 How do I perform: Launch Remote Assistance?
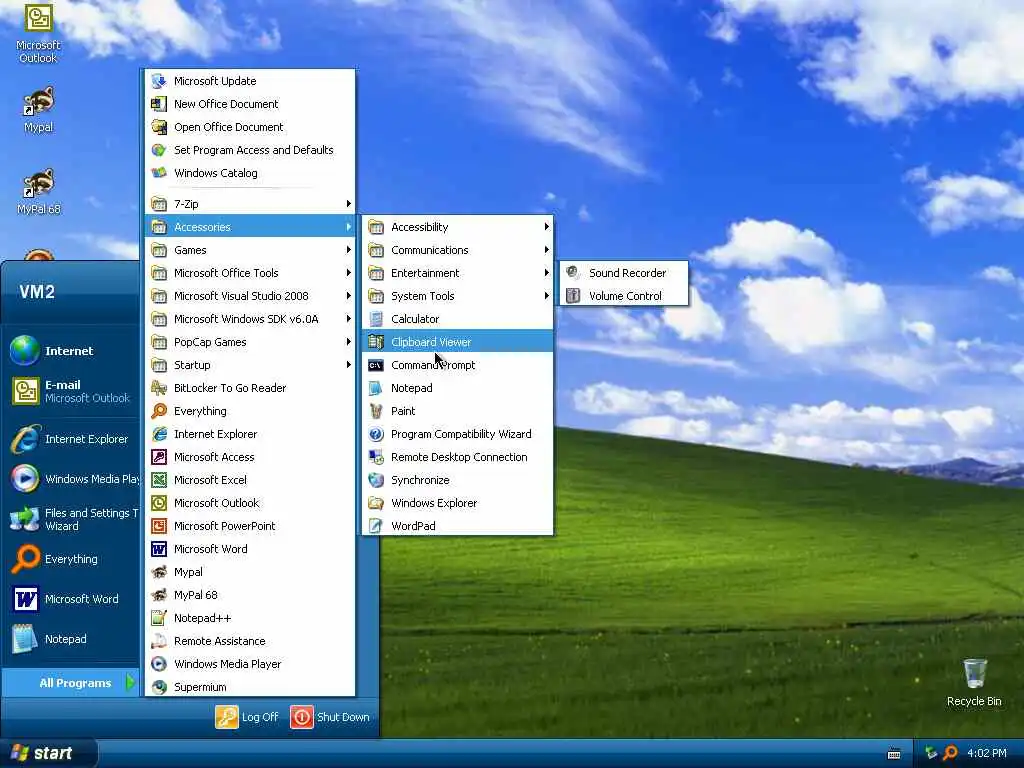coord(251,641)
